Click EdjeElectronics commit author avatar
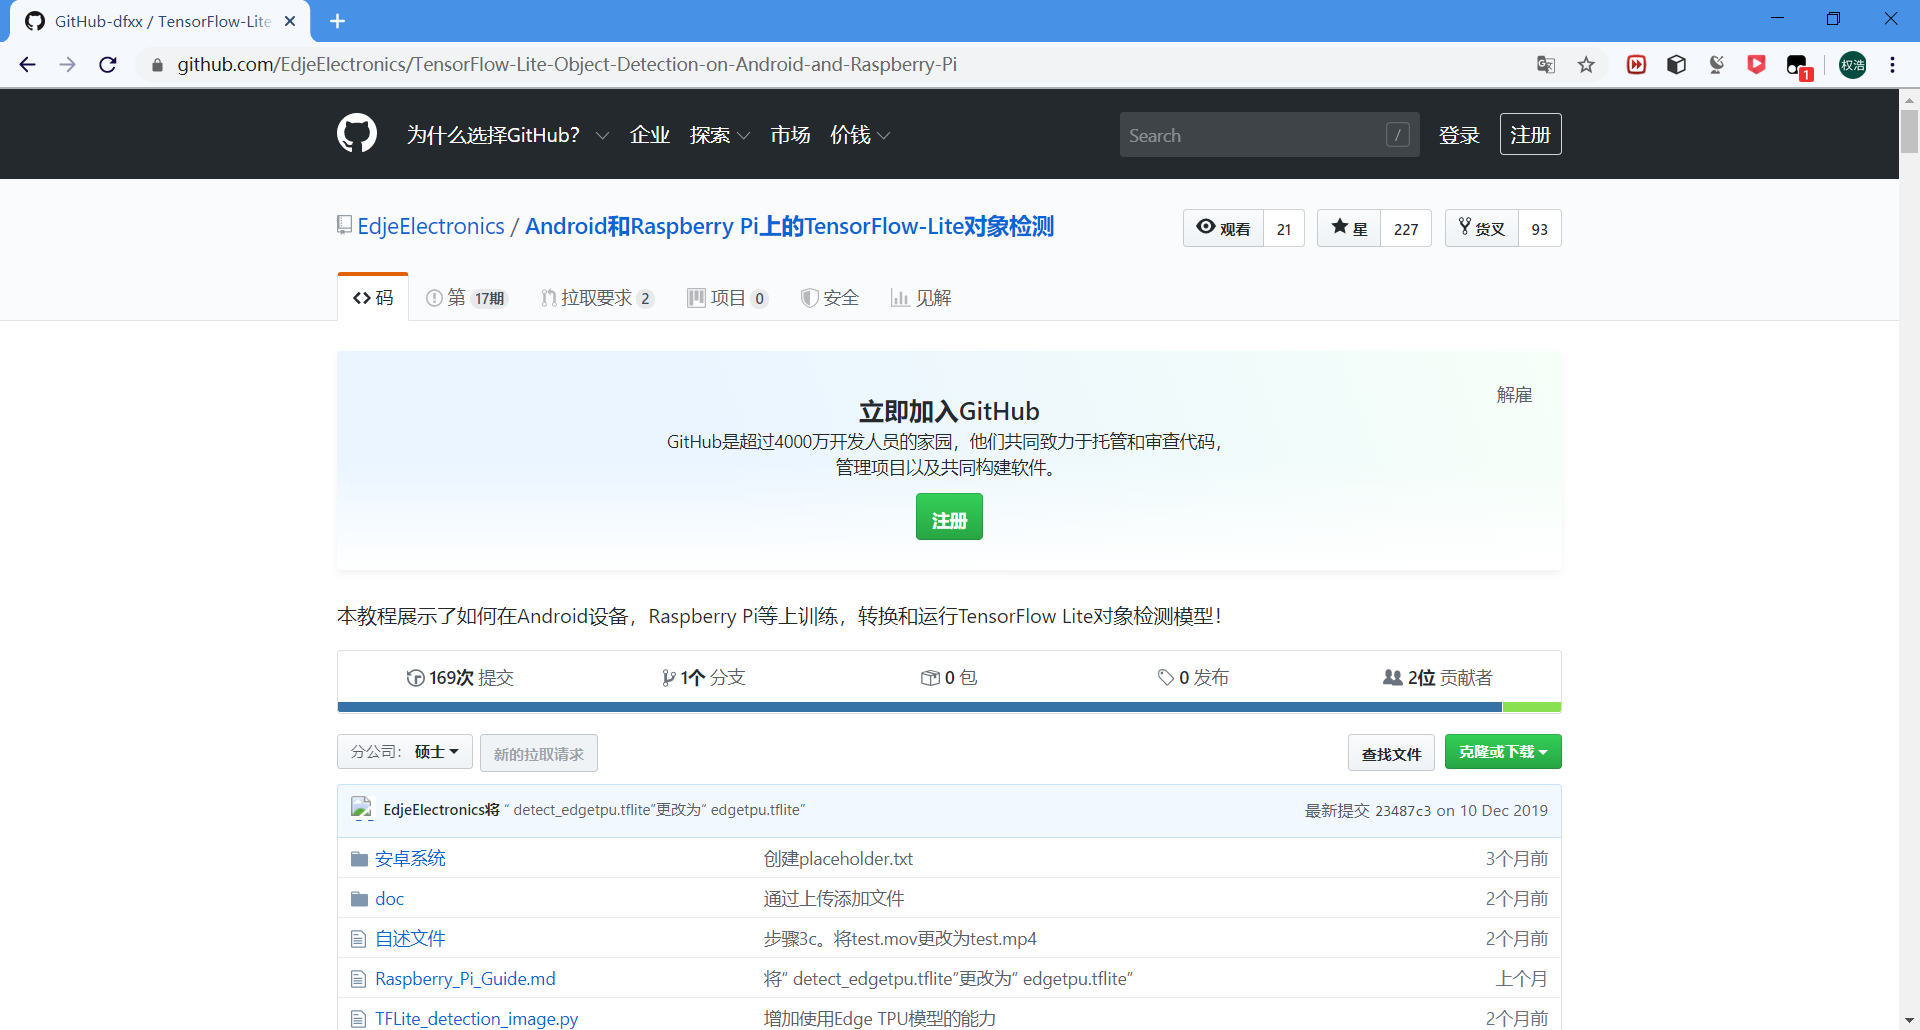Viewport: 1920px width, 1030px height. tap(362, 810)
